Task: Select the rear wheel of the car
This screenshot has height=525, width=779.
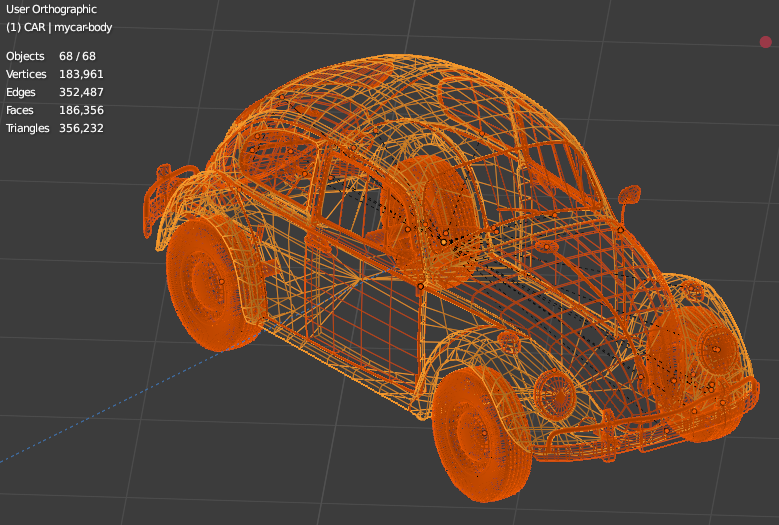Action: [x=209, y=285]
